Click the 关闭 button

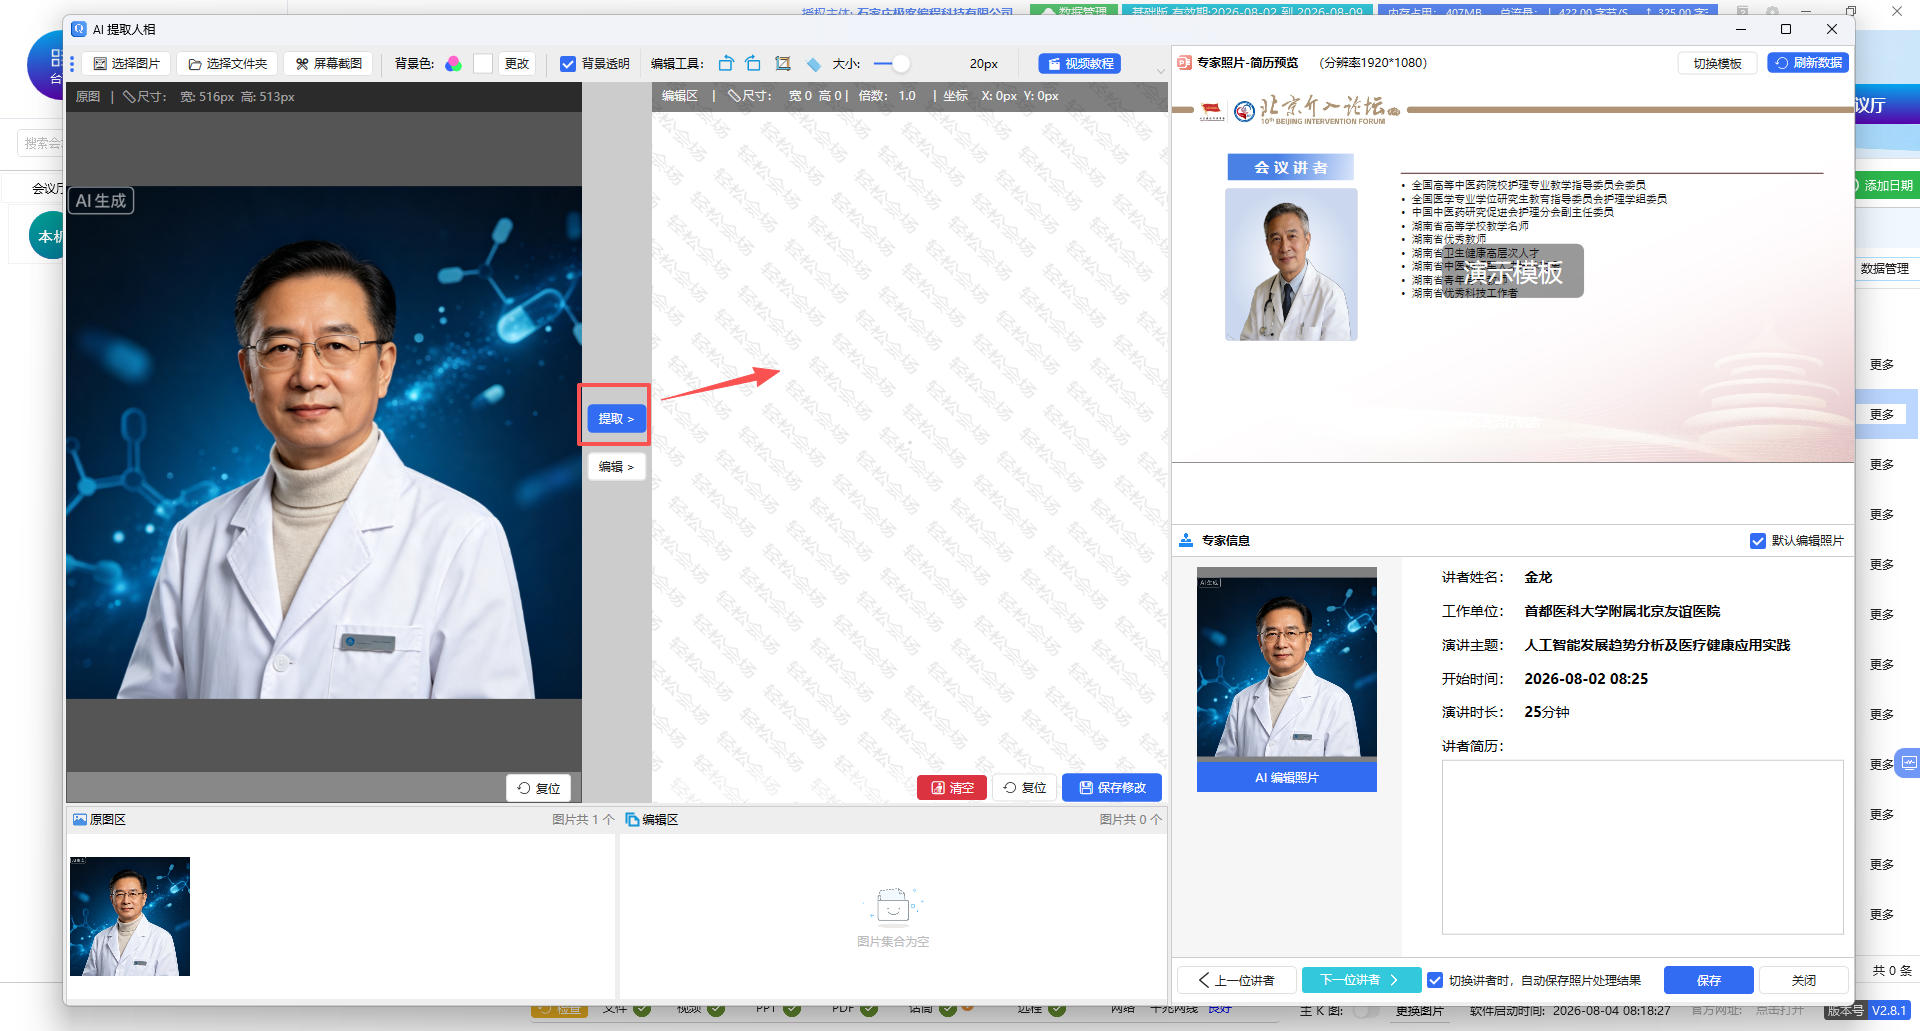1804,980
